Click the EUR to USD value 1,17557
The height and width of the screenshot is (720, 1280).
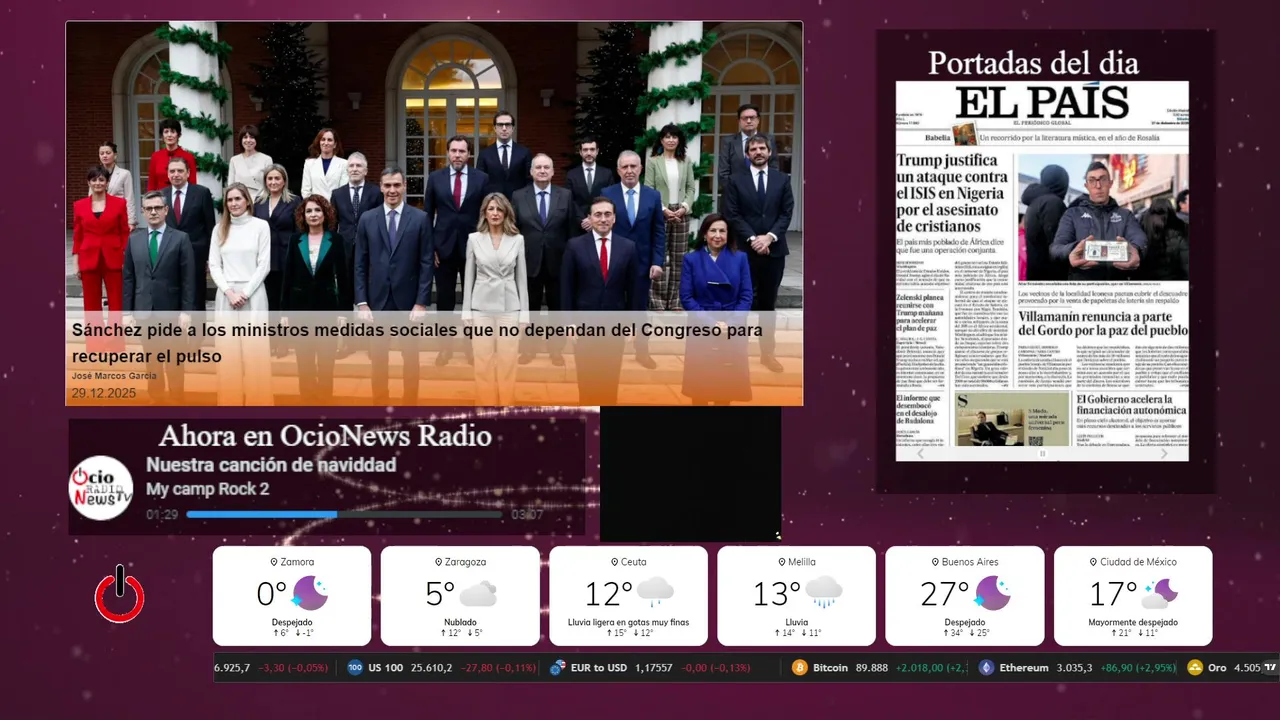(655, 668)
